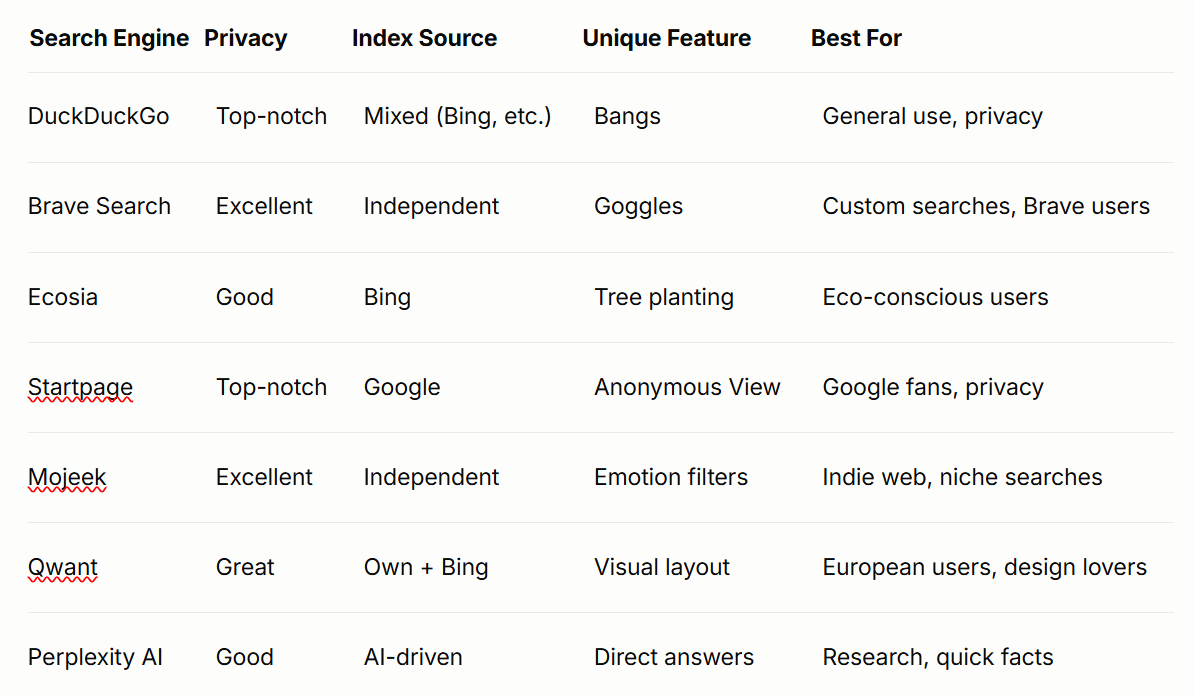Viewport: 1194px width, 696px height.
Task: Click the Anonymous View cell
Action: [x=687, y=387]
